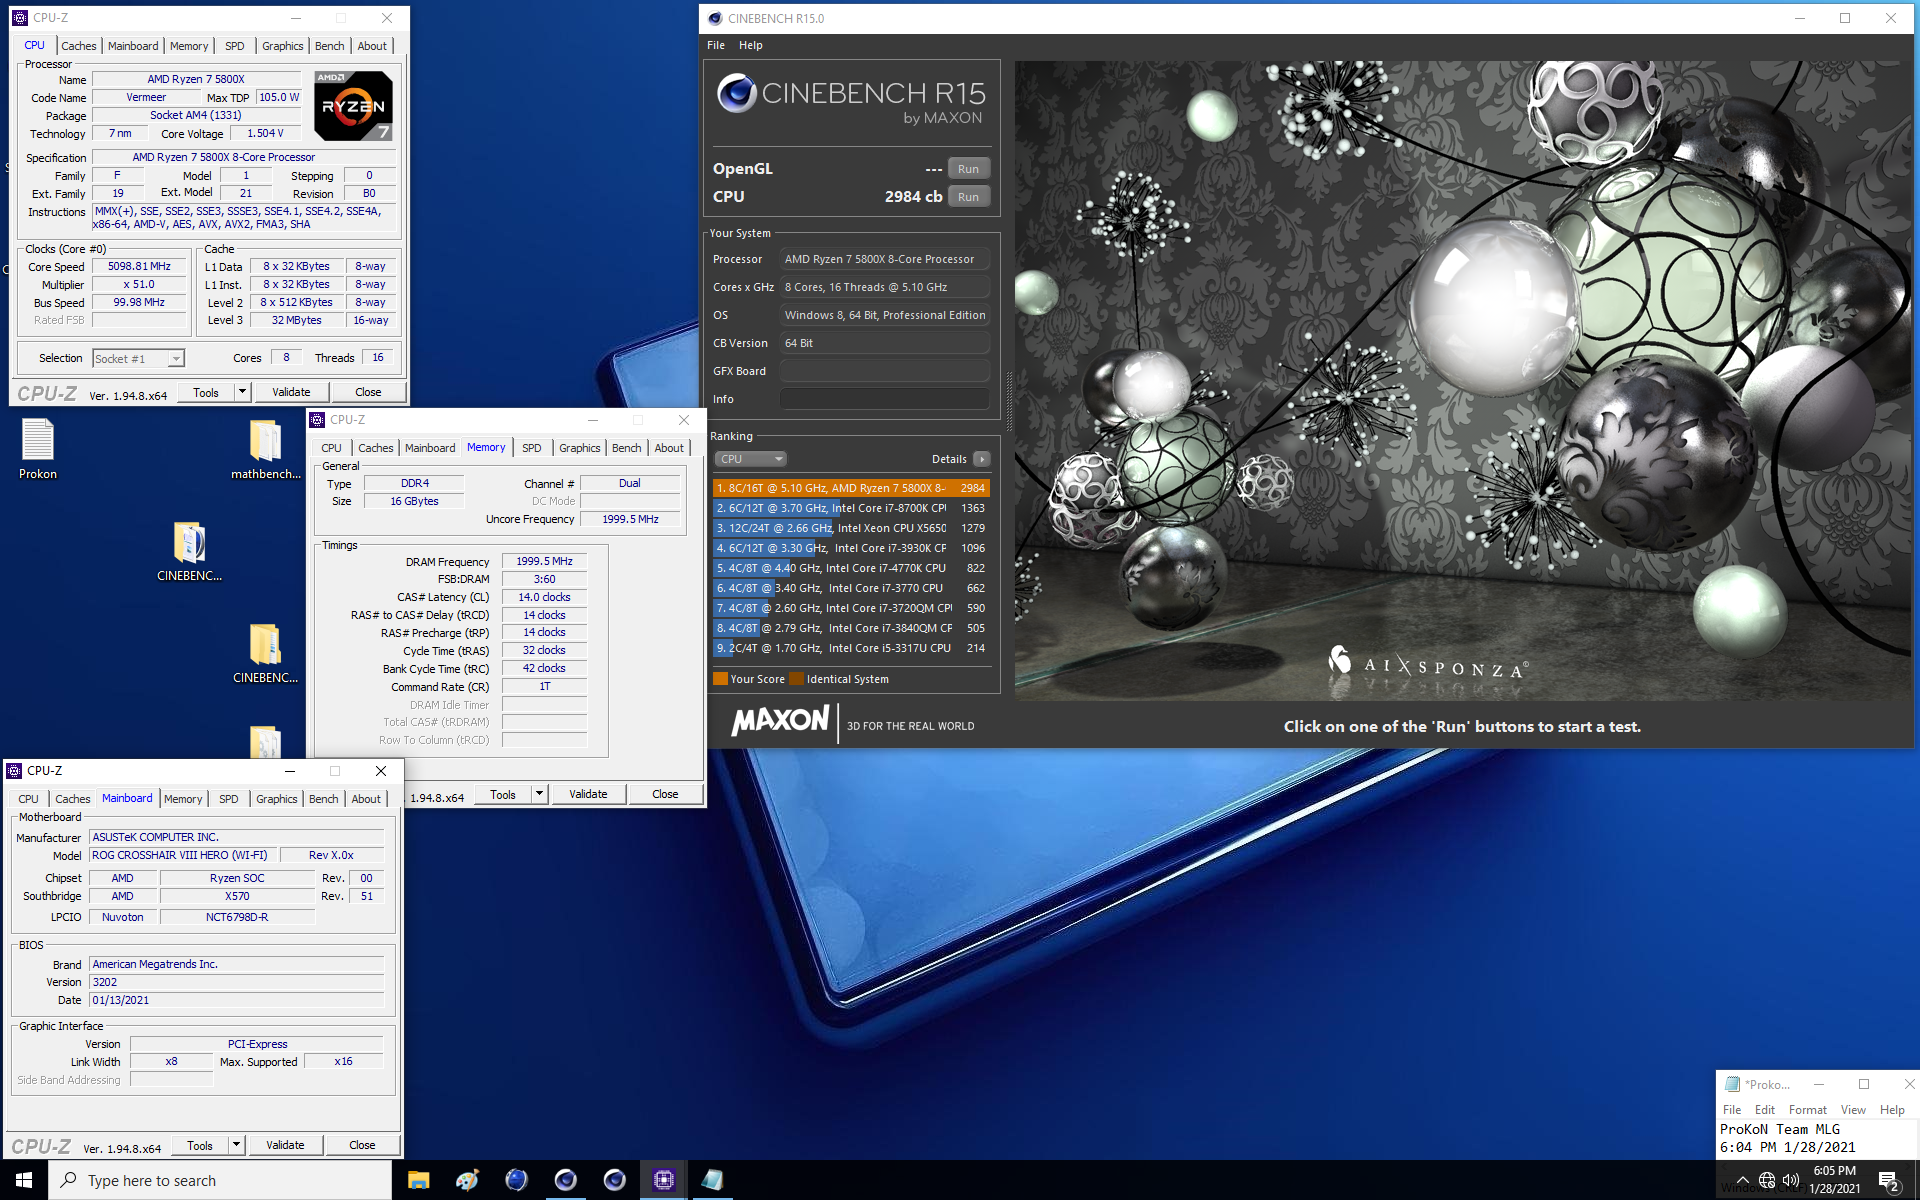Click Validate in the top CPU-Z window
This screenshot has width=1920, height=1200.
click(291, 392)
